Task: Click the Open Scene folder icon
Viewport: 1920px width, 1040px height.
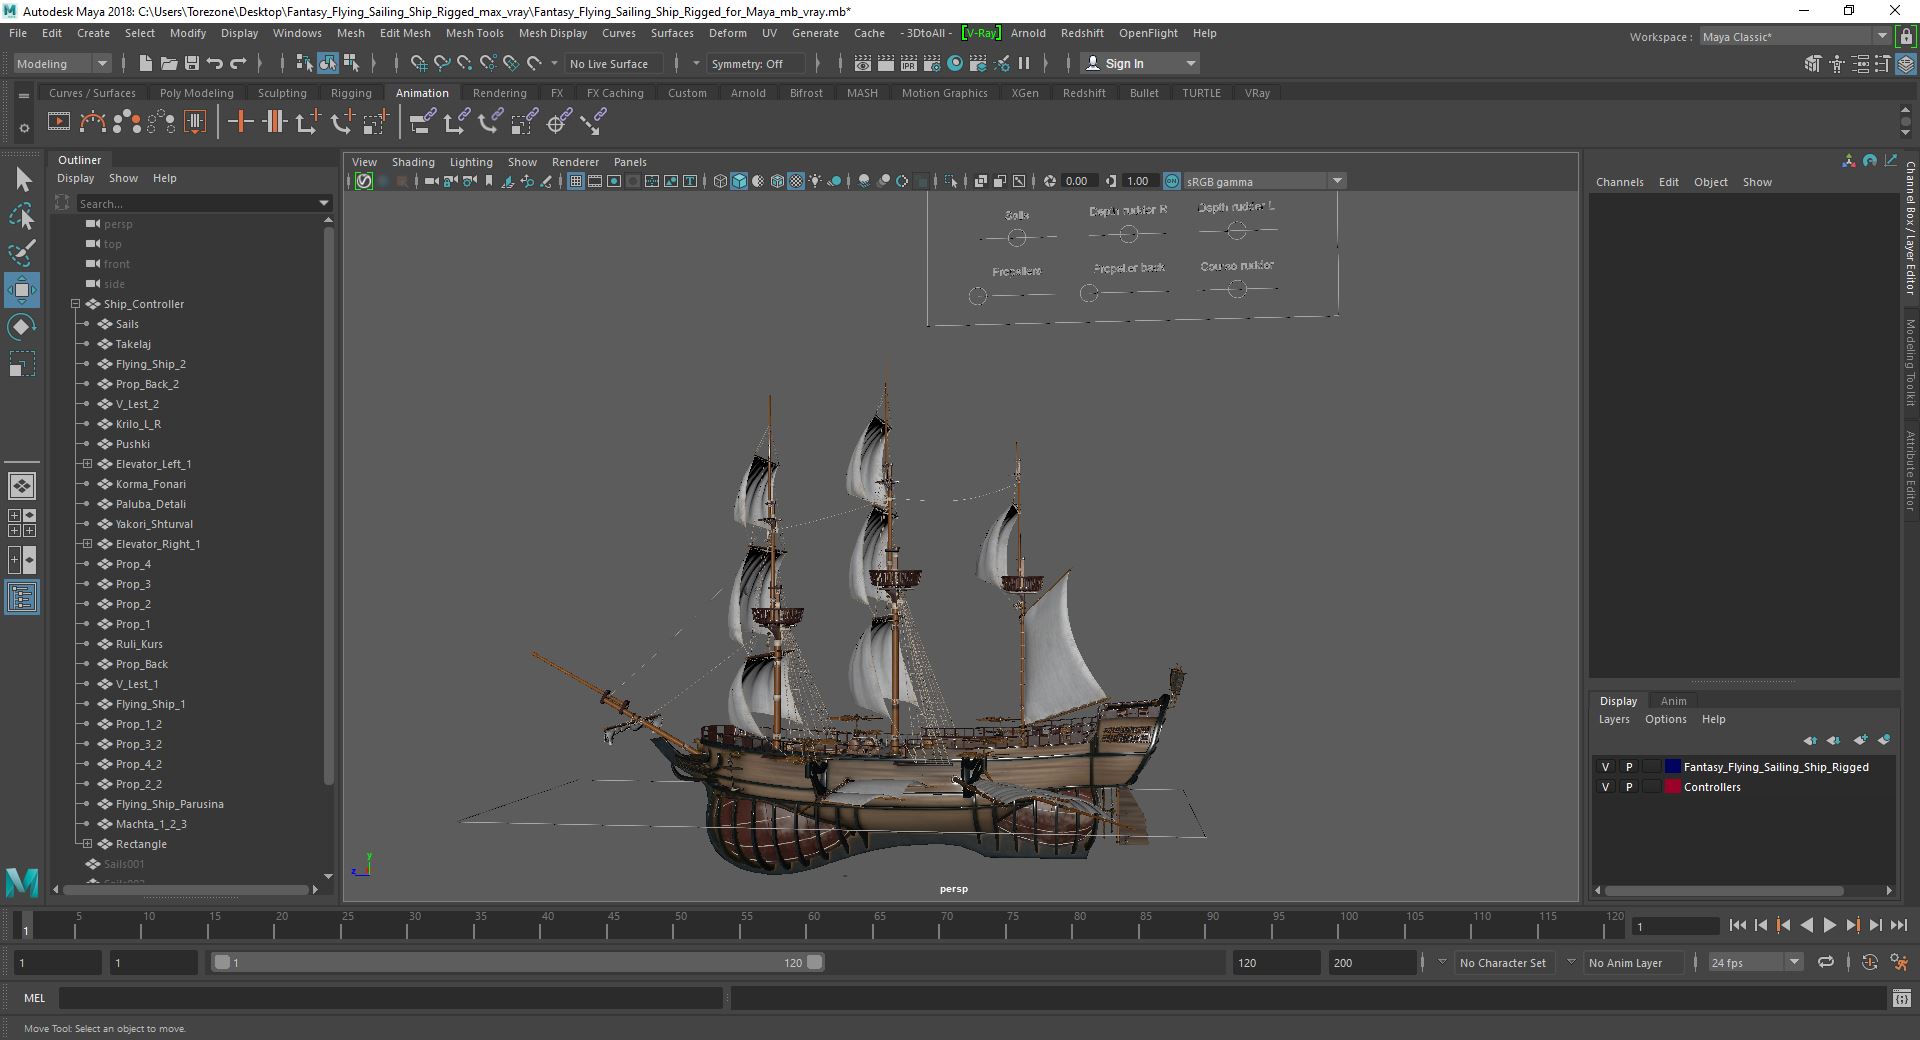Action: coord(168,63)
